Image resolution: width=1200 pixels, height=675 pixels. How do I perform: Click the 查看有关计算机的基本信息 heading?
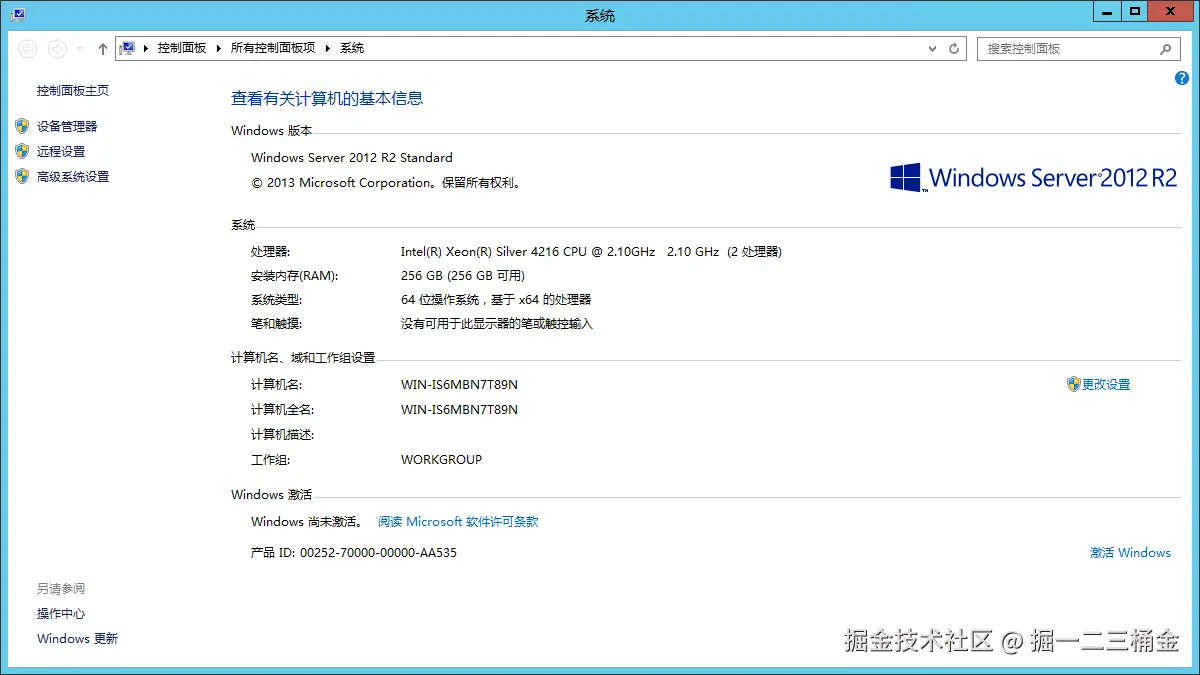(x=327, y=98)
